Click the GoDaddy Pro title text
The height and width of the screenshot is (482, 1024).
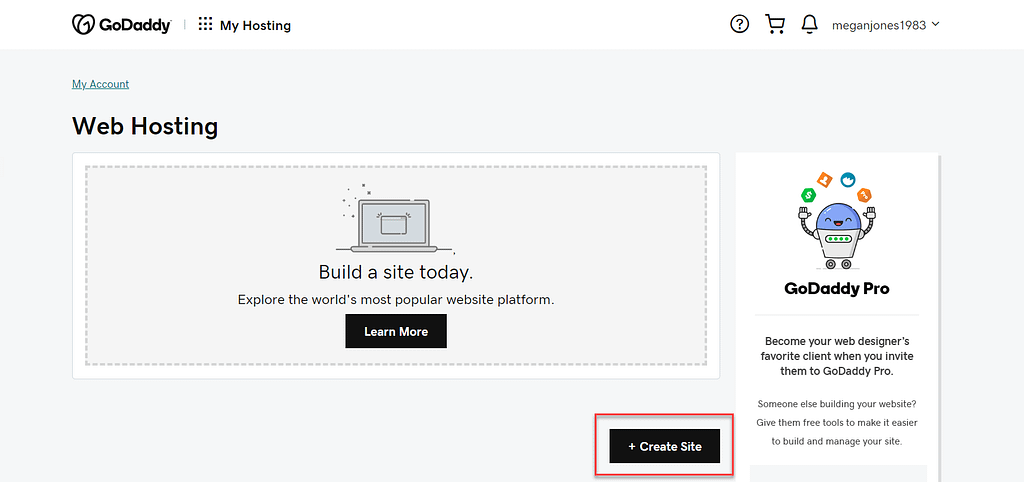[837, 289]
